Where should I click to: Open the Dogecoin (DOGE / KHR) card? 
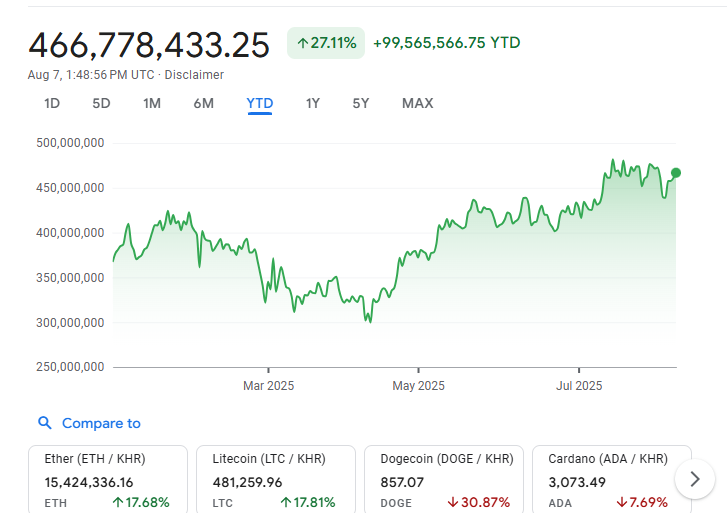pyautogui.click(x=444, y=480)
